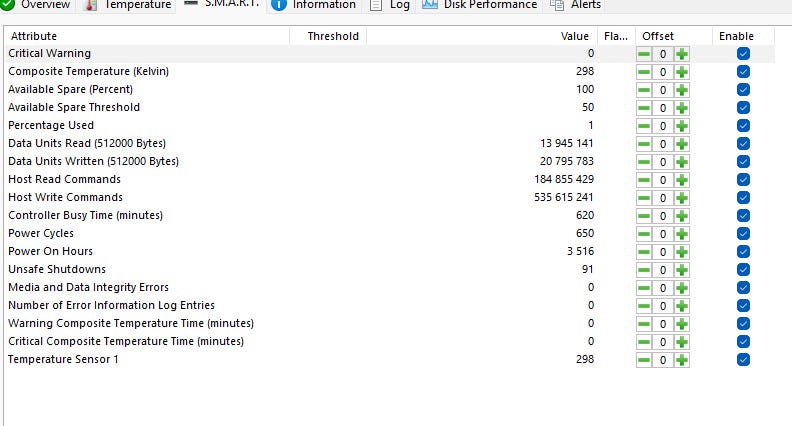Decrease offset for Power On Hours
The width and height of the screenshot is (792, 426).
pyautogui.click(x=644, y=252)
